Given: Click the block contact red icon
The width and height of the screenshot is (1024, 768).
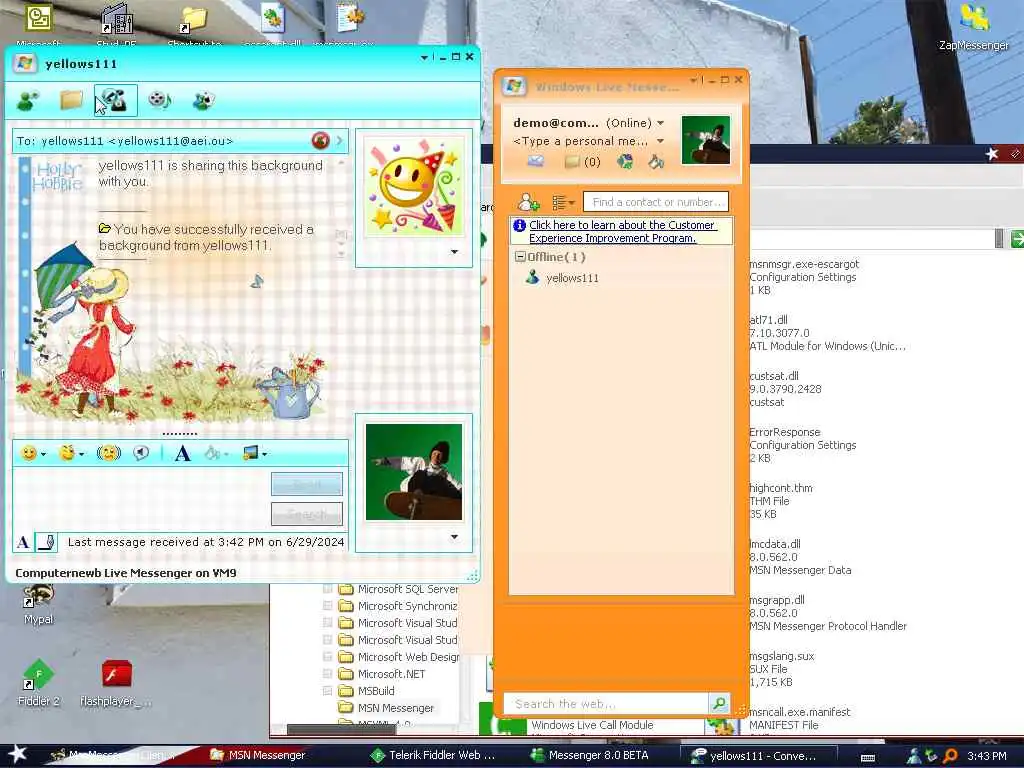Looking at the screenshot, I should (320, 140).
